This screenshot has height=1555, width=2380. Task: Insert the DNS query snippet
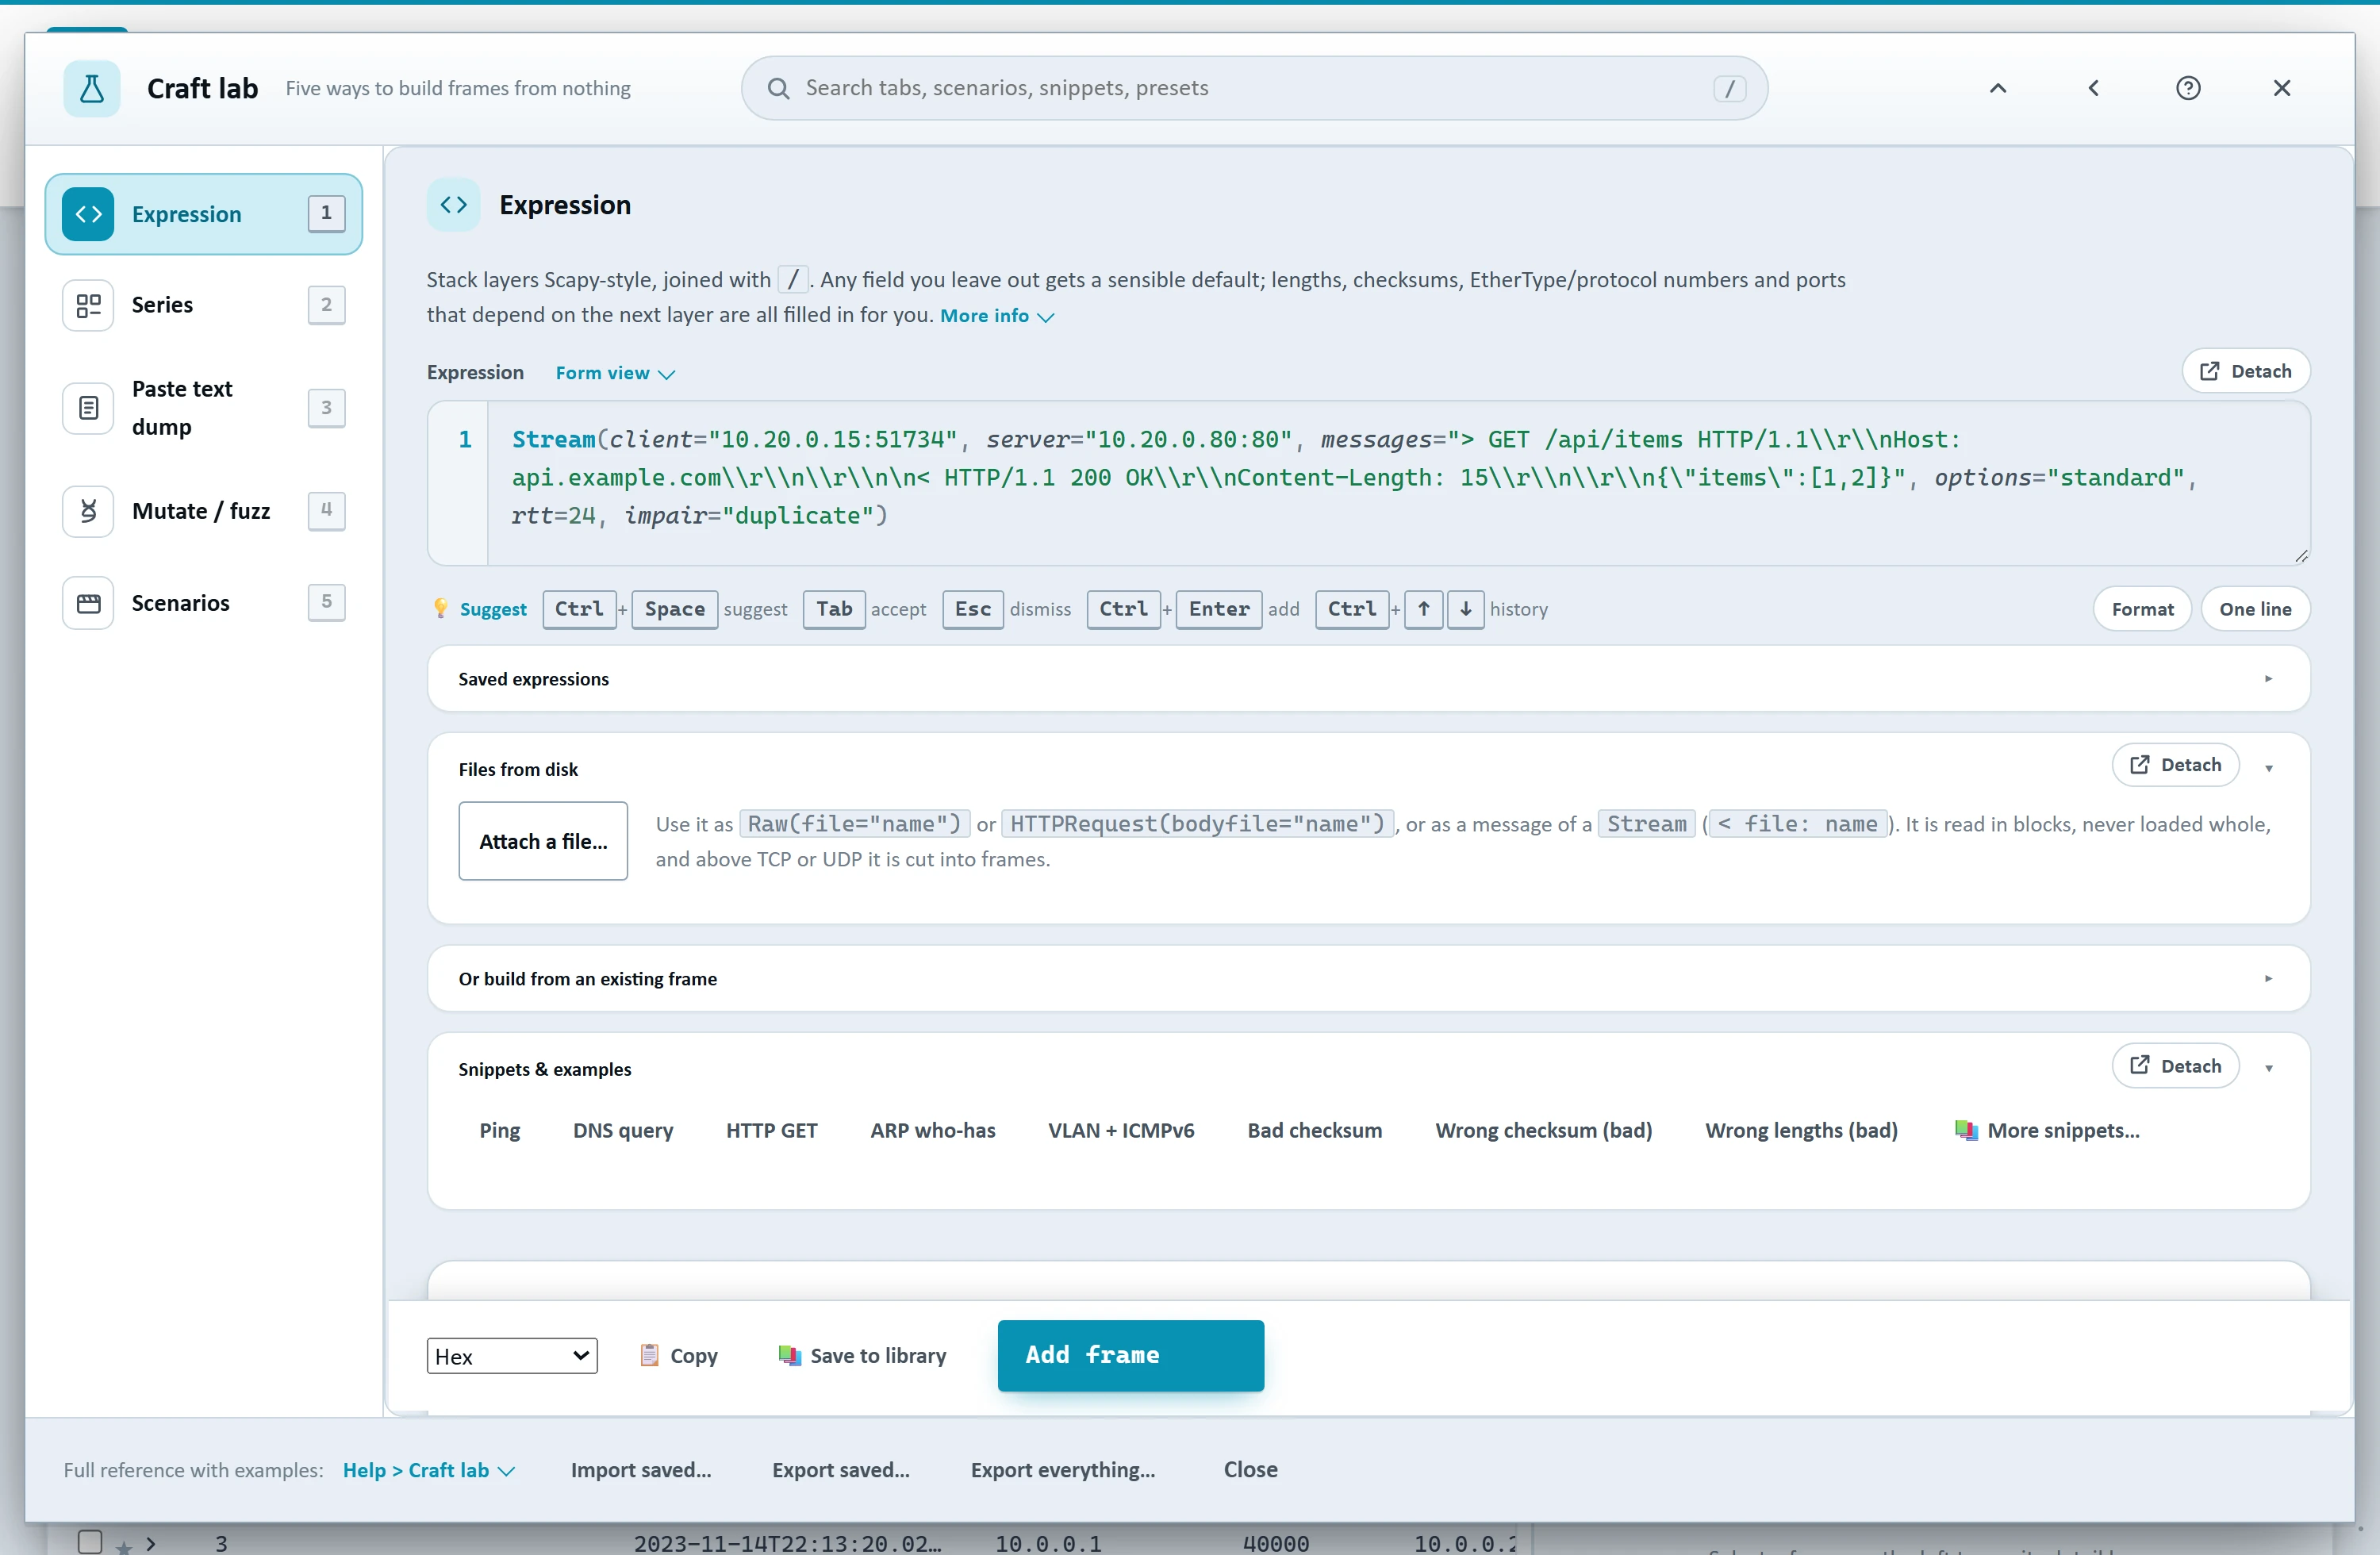click(x=623, y=1130)
